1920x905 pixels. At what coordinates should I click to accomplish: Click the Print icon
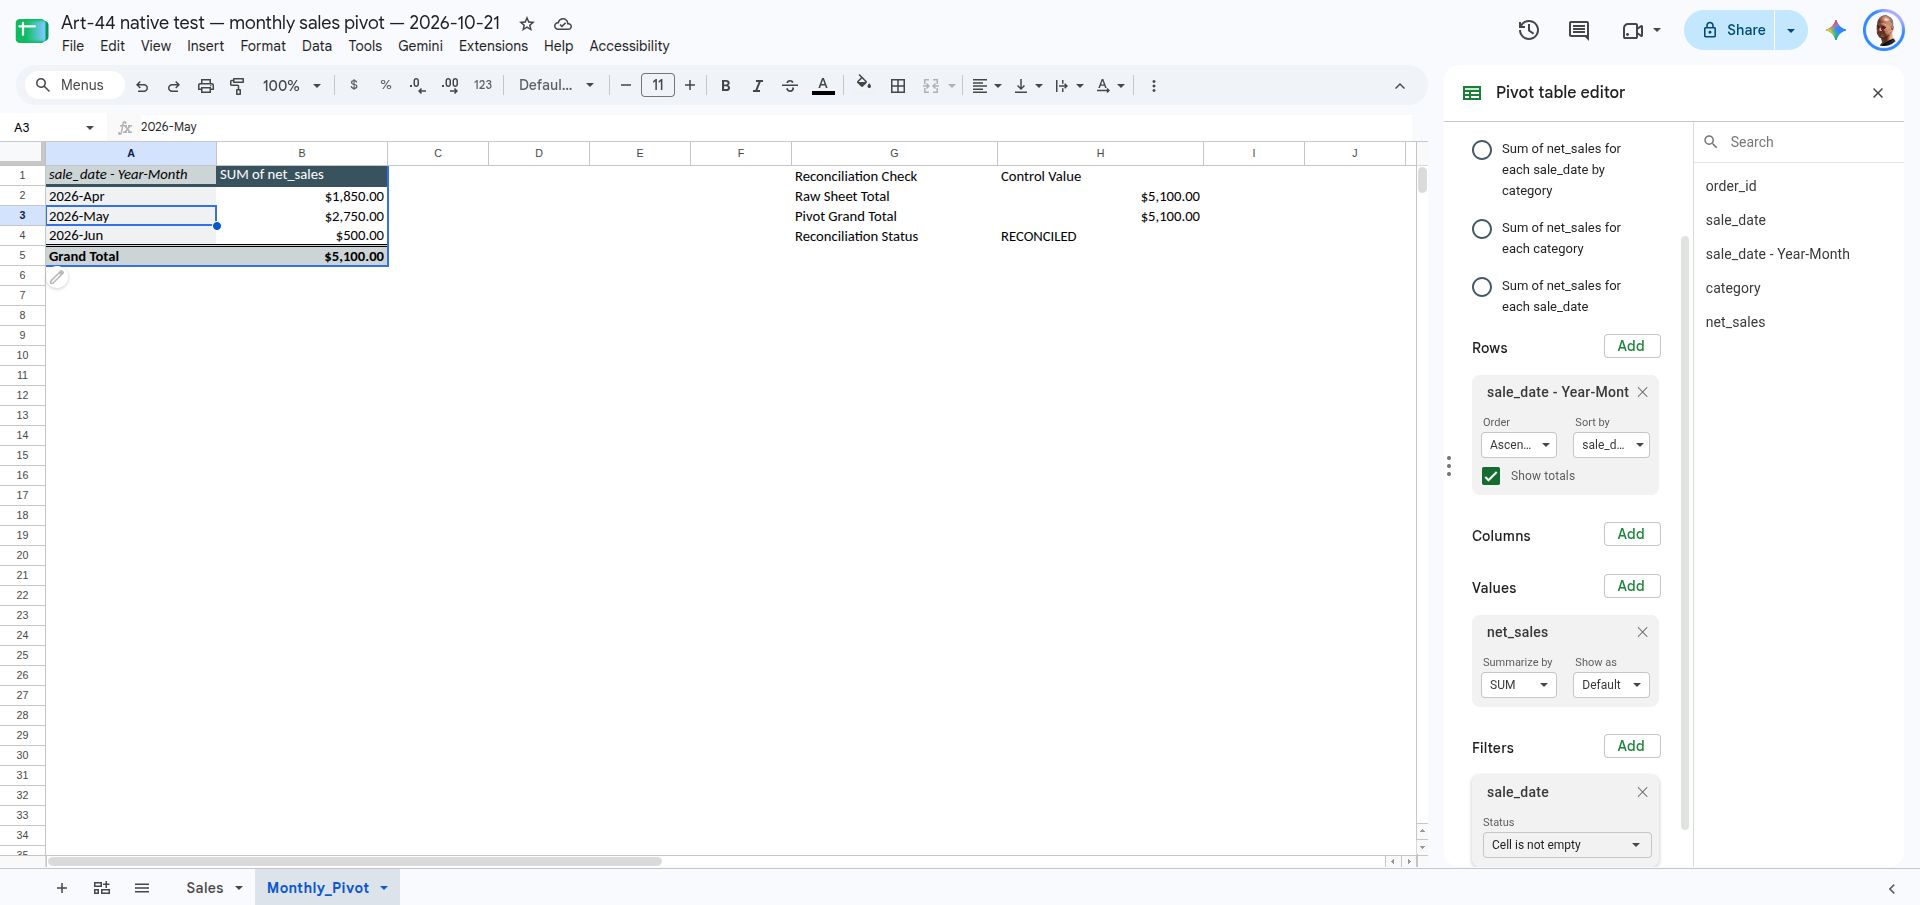point(205,86)
